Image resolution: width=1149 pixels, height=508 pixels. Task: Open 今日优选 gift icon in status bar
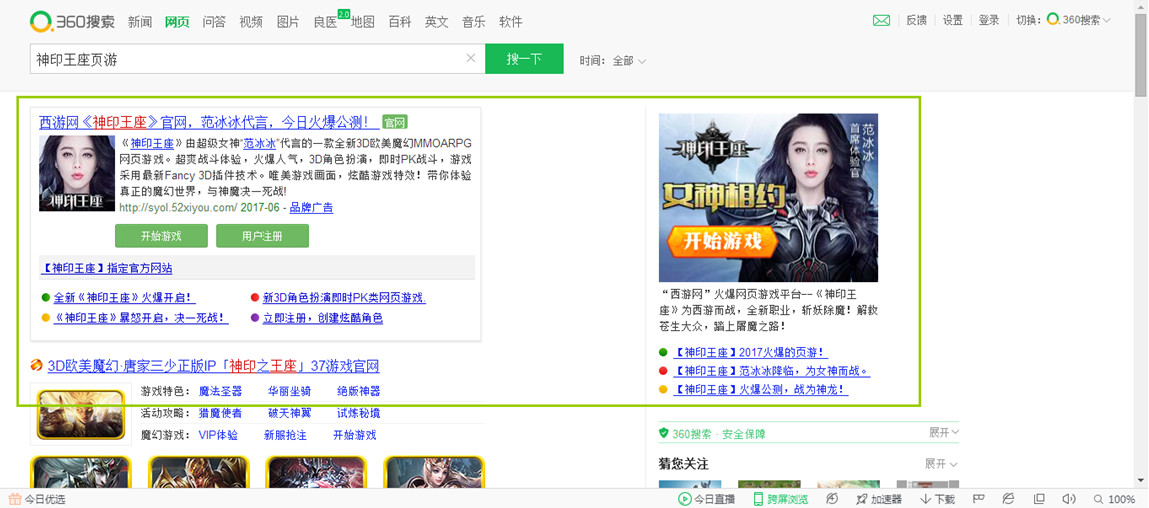(14, 499)
